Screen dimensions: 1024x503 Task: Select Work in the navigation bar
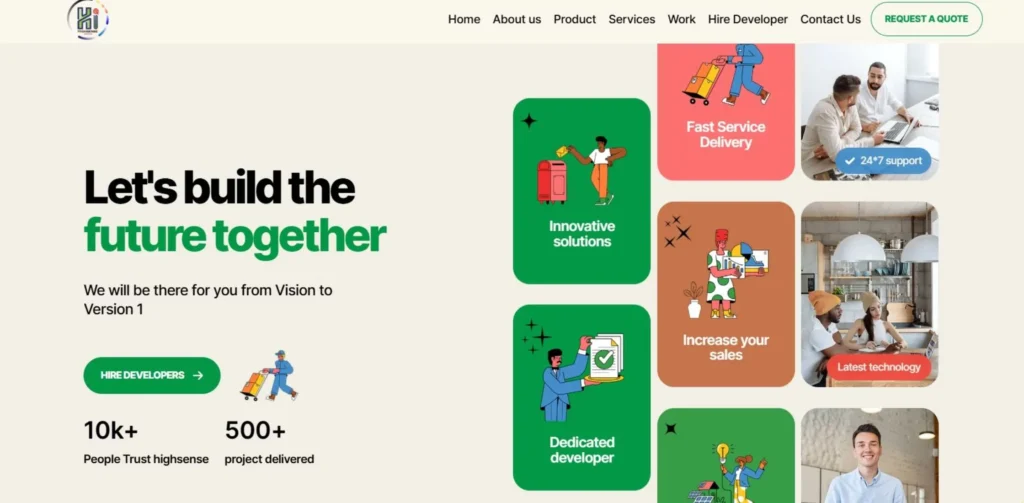[x=681, y=20]
